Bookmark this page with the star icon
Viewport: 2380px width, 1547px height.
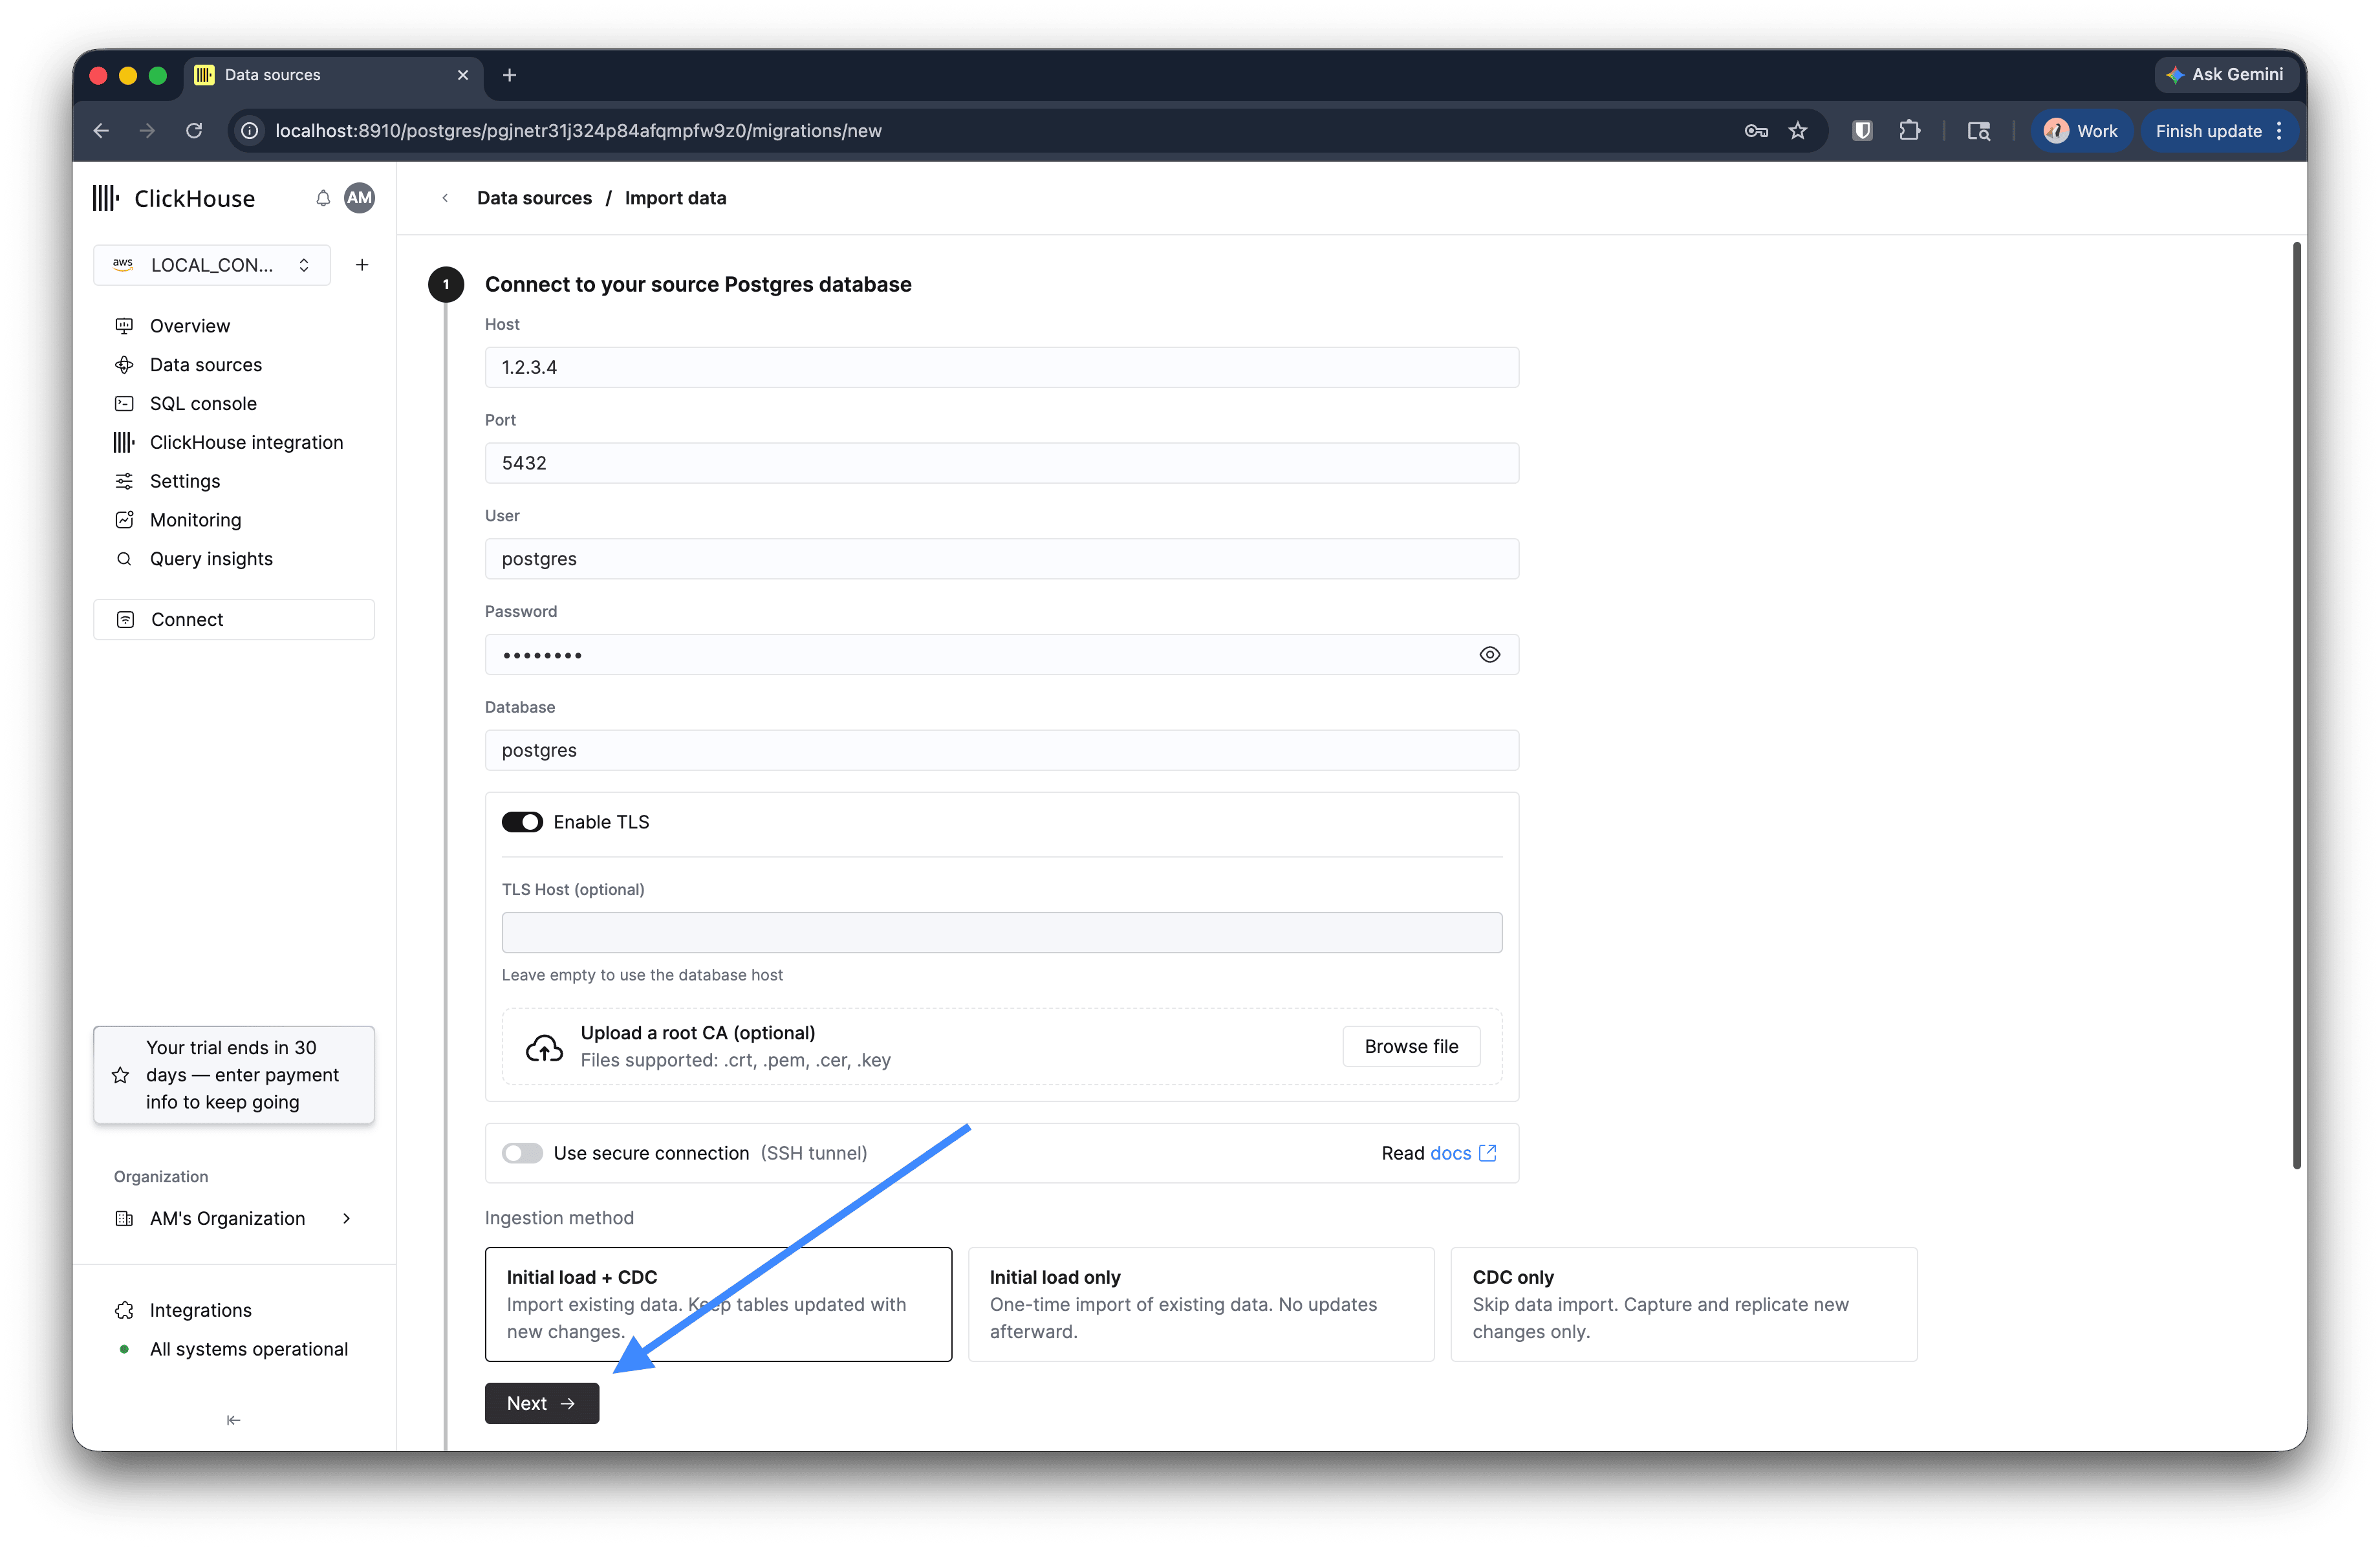1798,131
